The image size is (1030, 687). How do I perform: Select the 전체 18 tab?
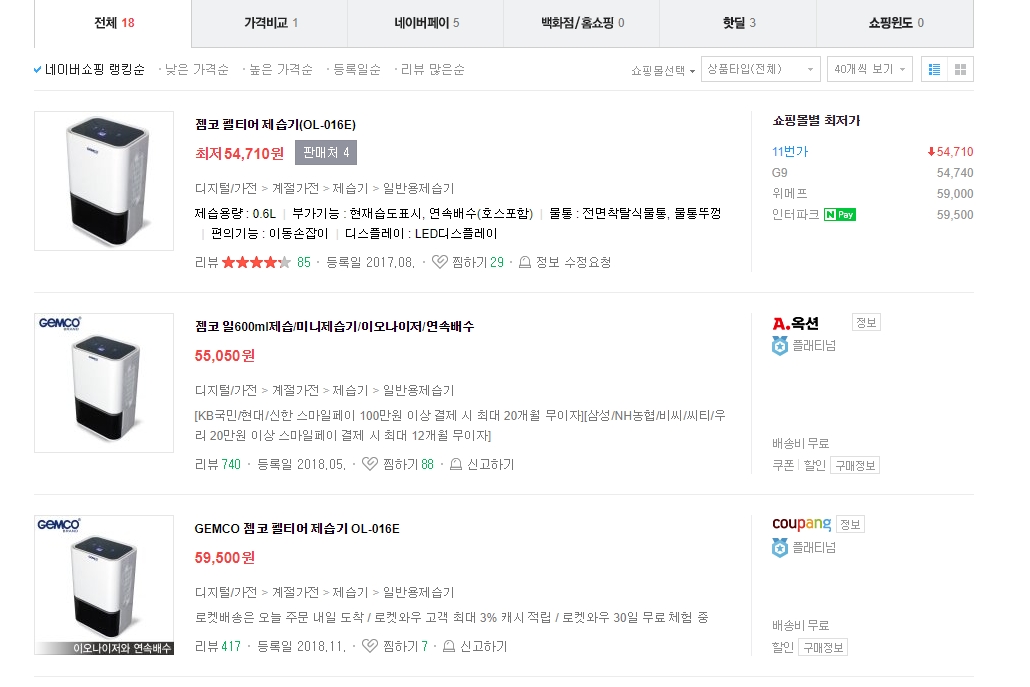click(x=113, y=23)
